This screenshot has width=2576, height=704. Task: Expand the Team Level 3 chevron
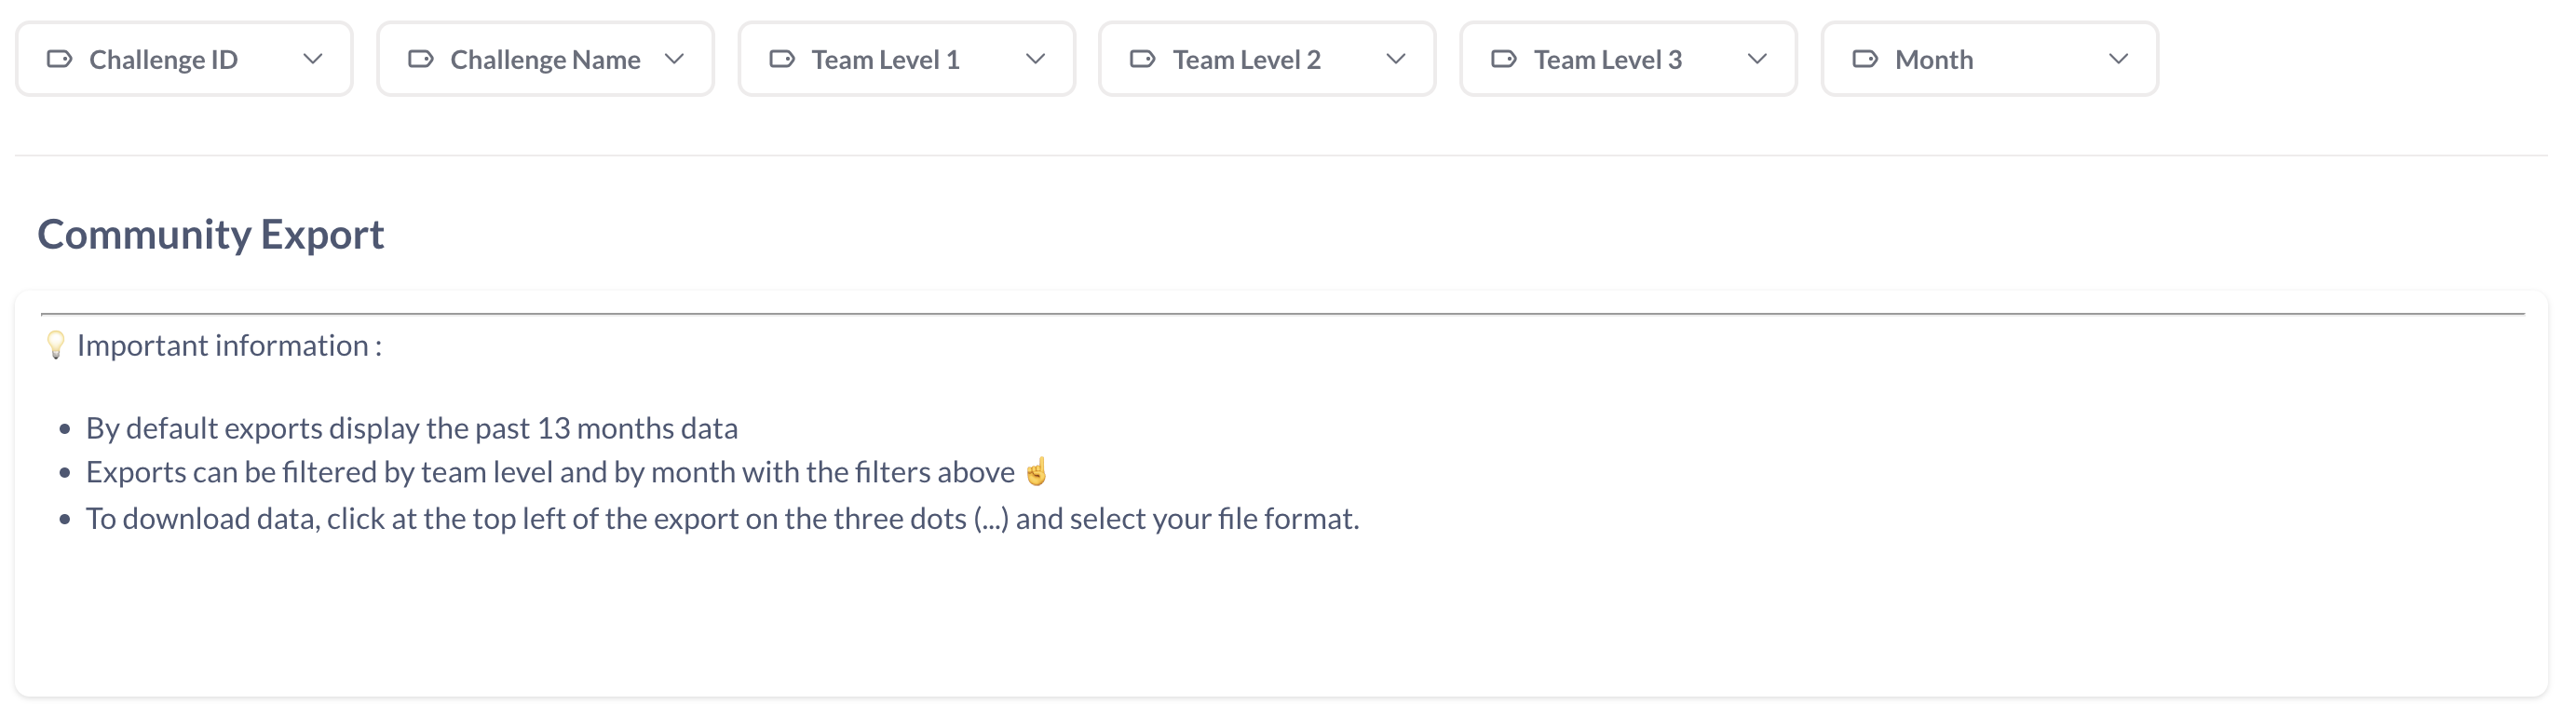1758,59
